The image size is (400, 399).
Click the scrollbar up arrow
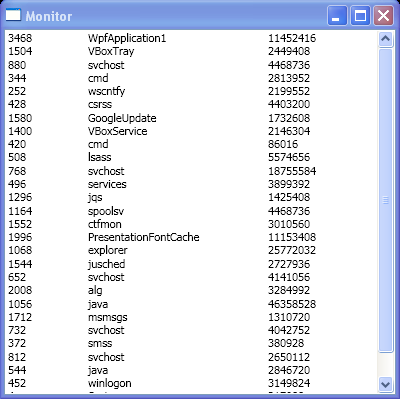(x=386, y=39)
